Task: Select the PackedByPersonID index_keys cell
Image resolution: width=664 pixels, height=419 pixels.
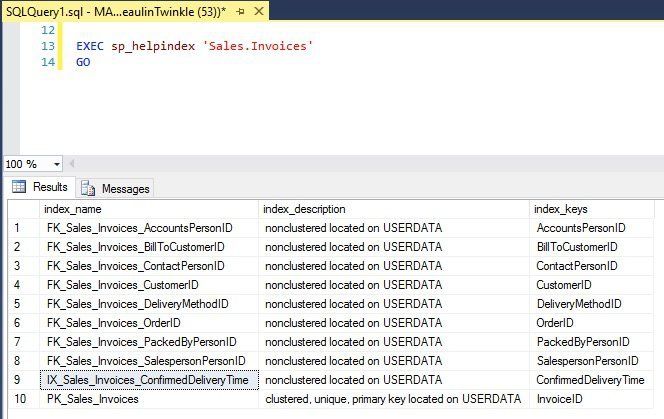Action: (592, 342)
